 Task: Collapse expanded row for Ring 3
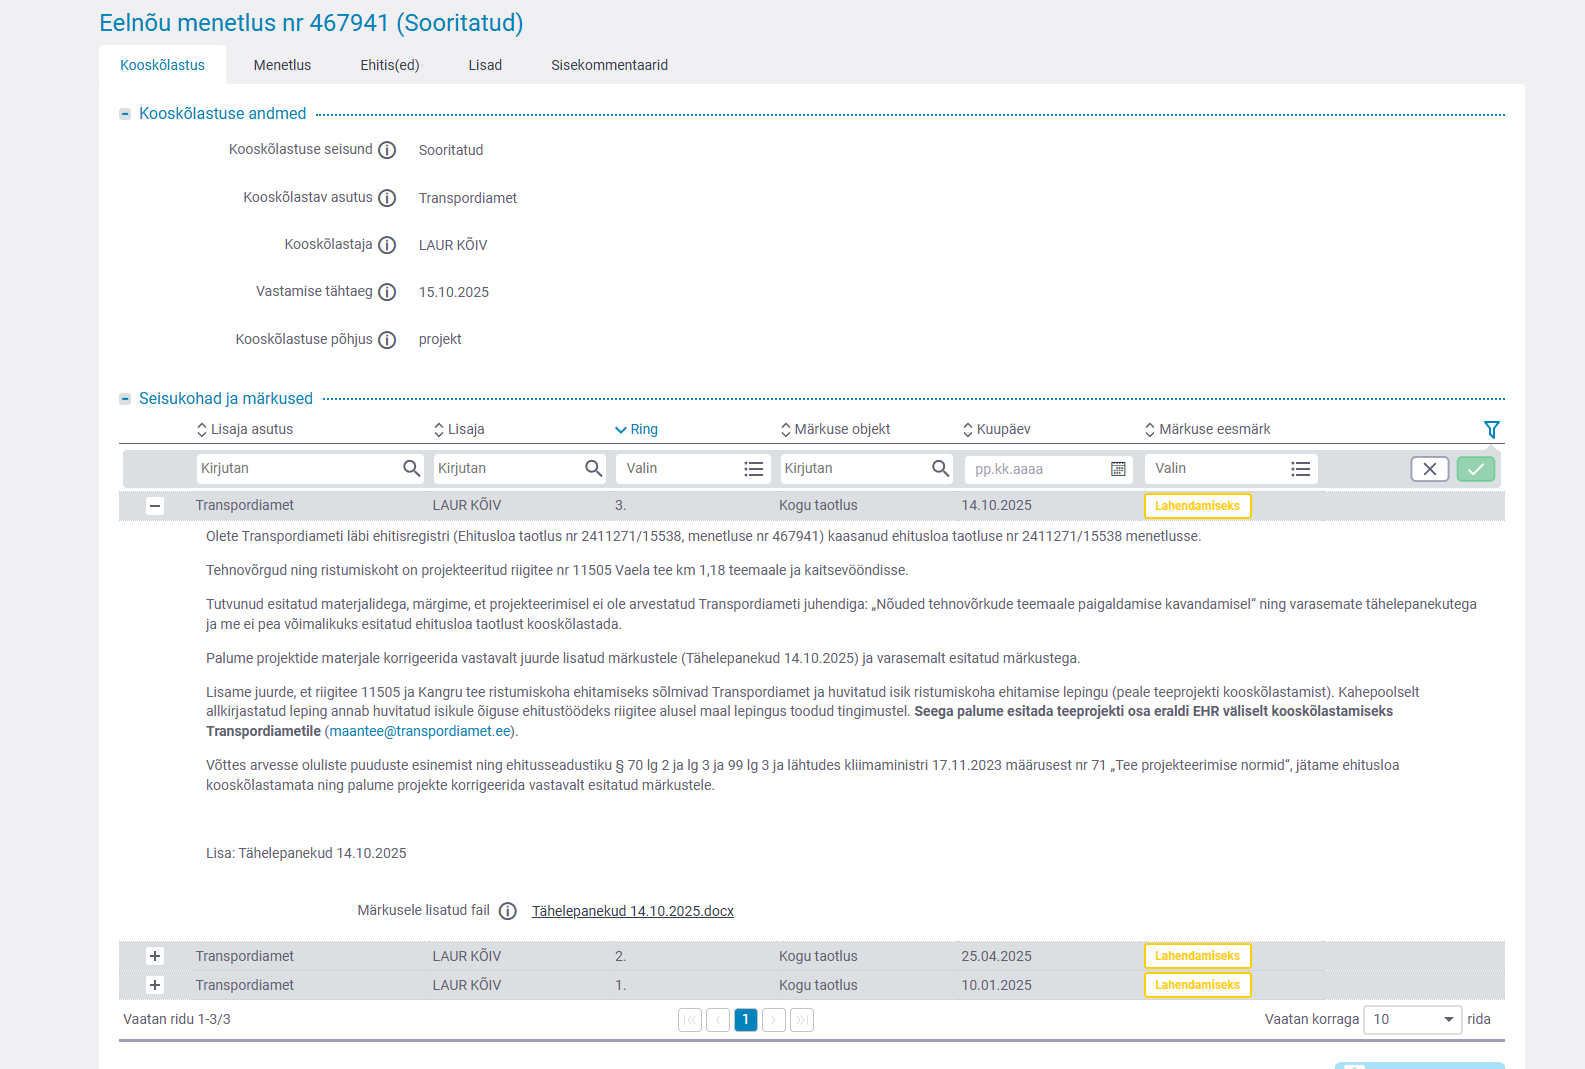[x=155, y=506]
